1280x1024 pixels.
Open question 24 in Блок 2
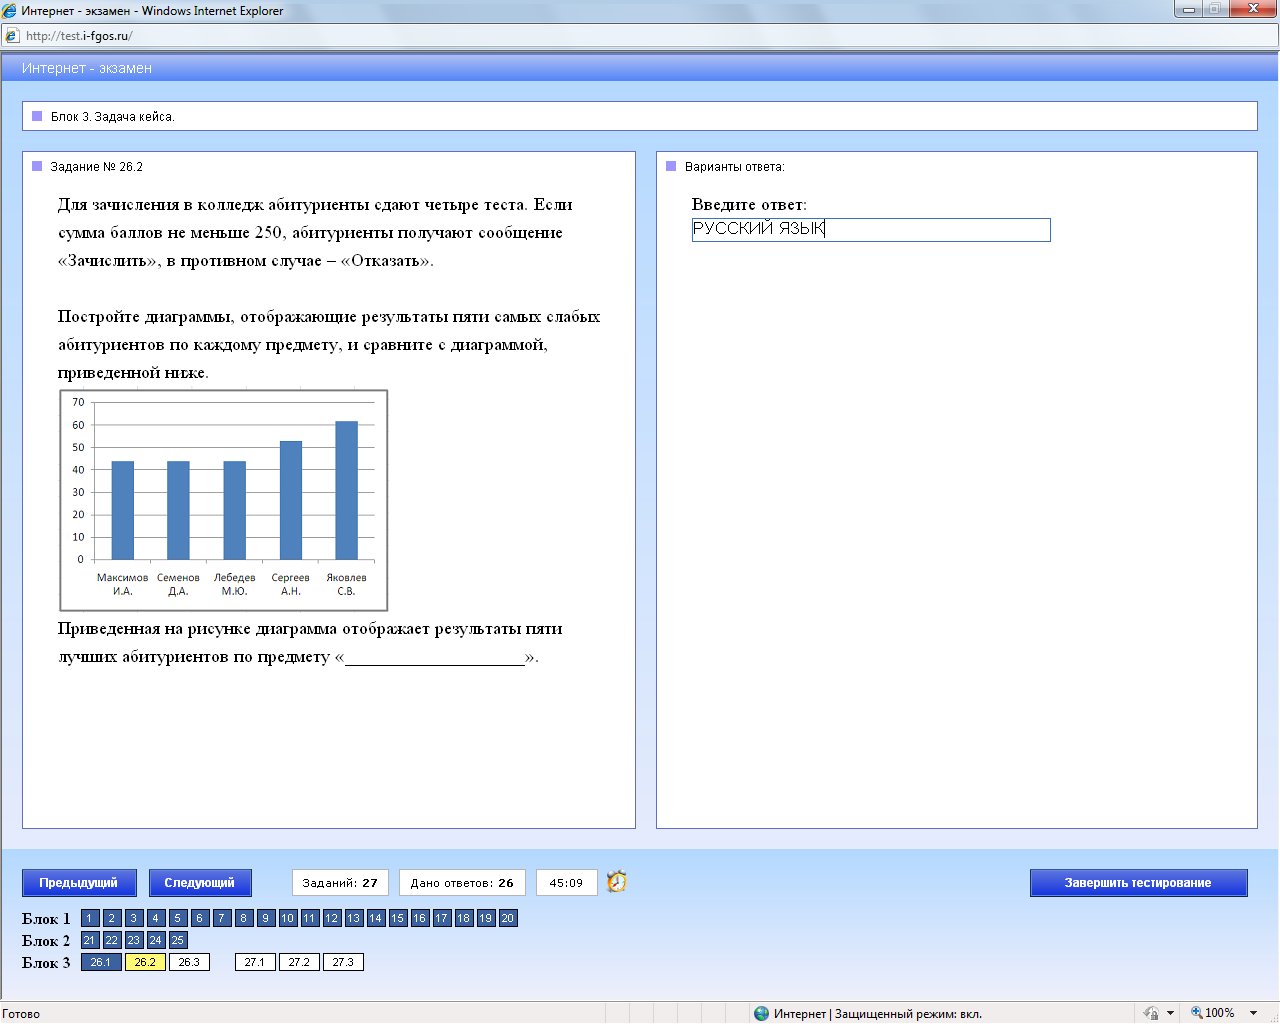155,940
